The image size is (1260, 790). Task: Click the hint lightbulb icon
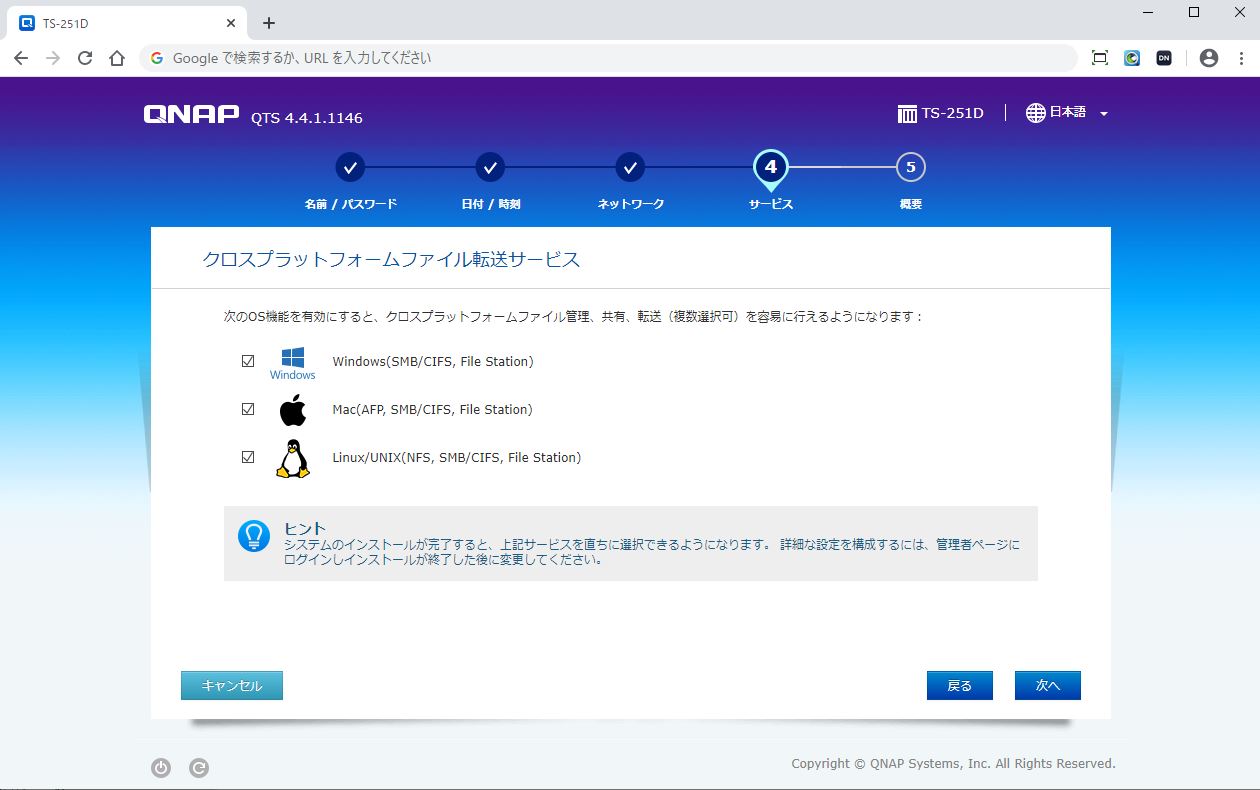254,536
